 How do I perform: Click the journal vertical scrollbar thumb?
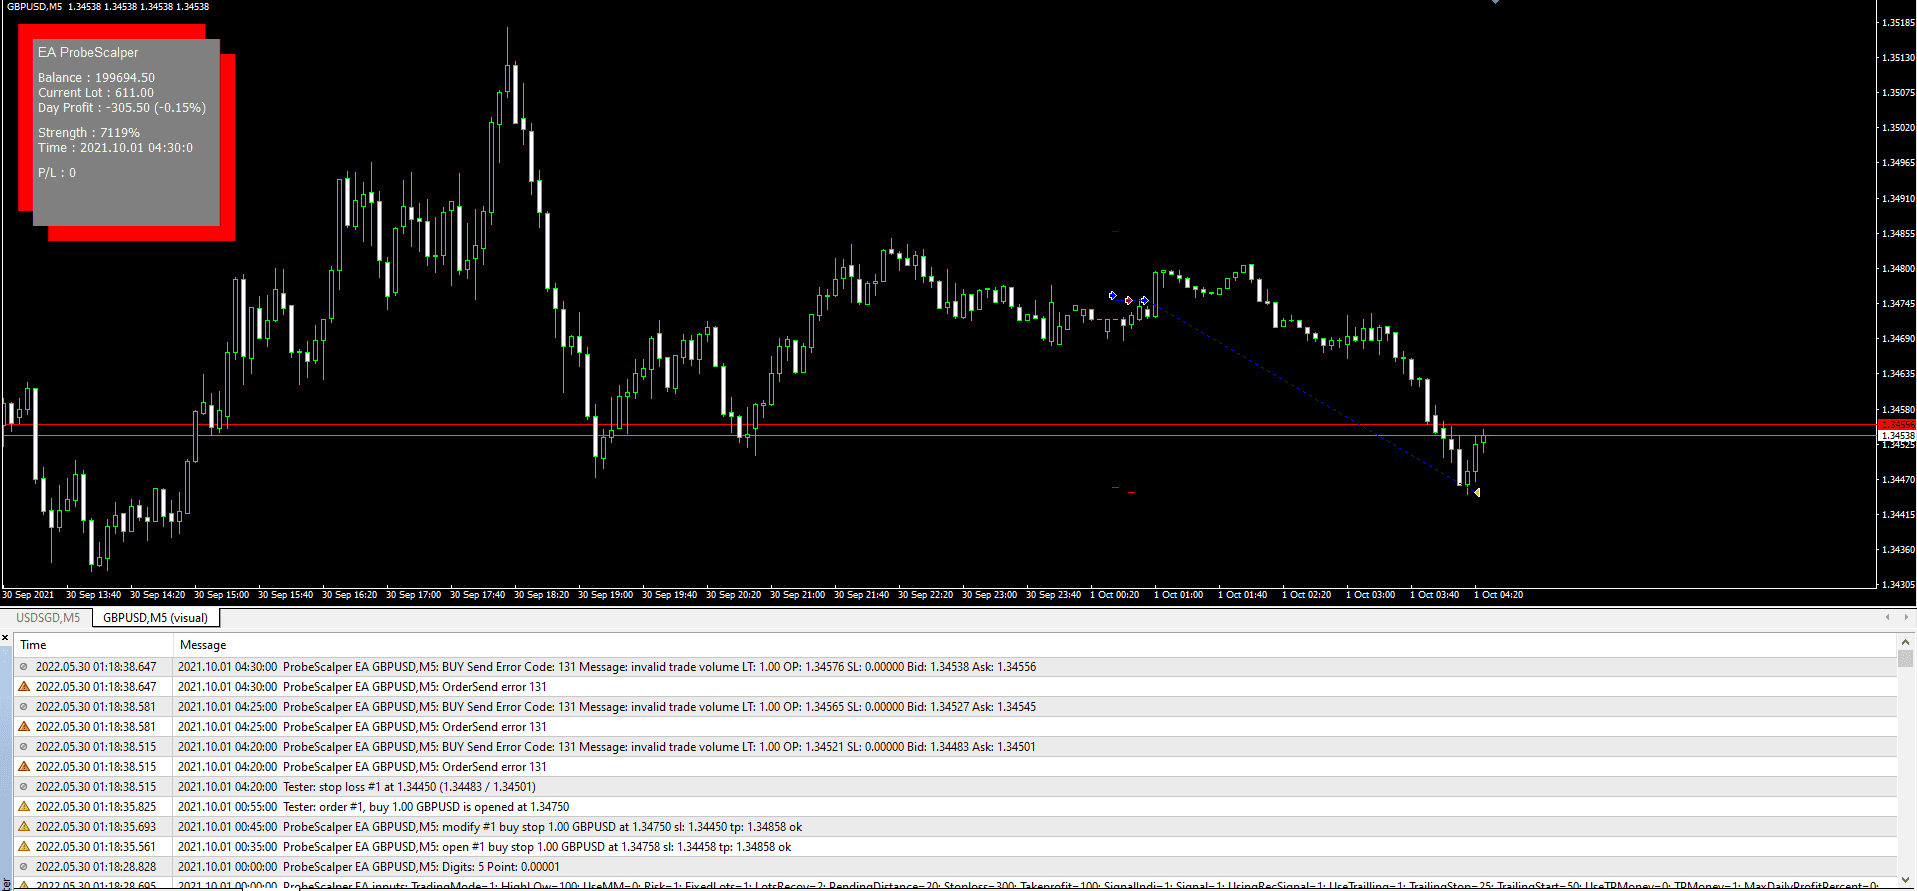coord(1905,658)
